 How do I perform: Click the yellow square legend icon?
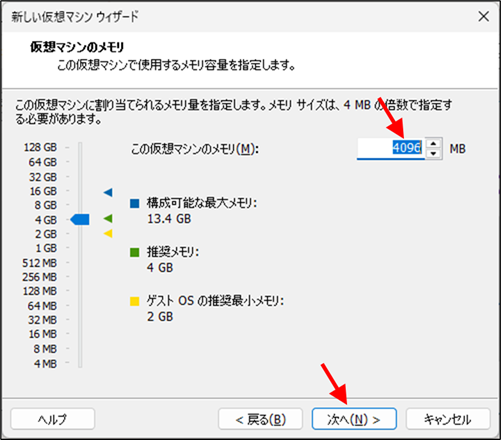tap(135, 301)
